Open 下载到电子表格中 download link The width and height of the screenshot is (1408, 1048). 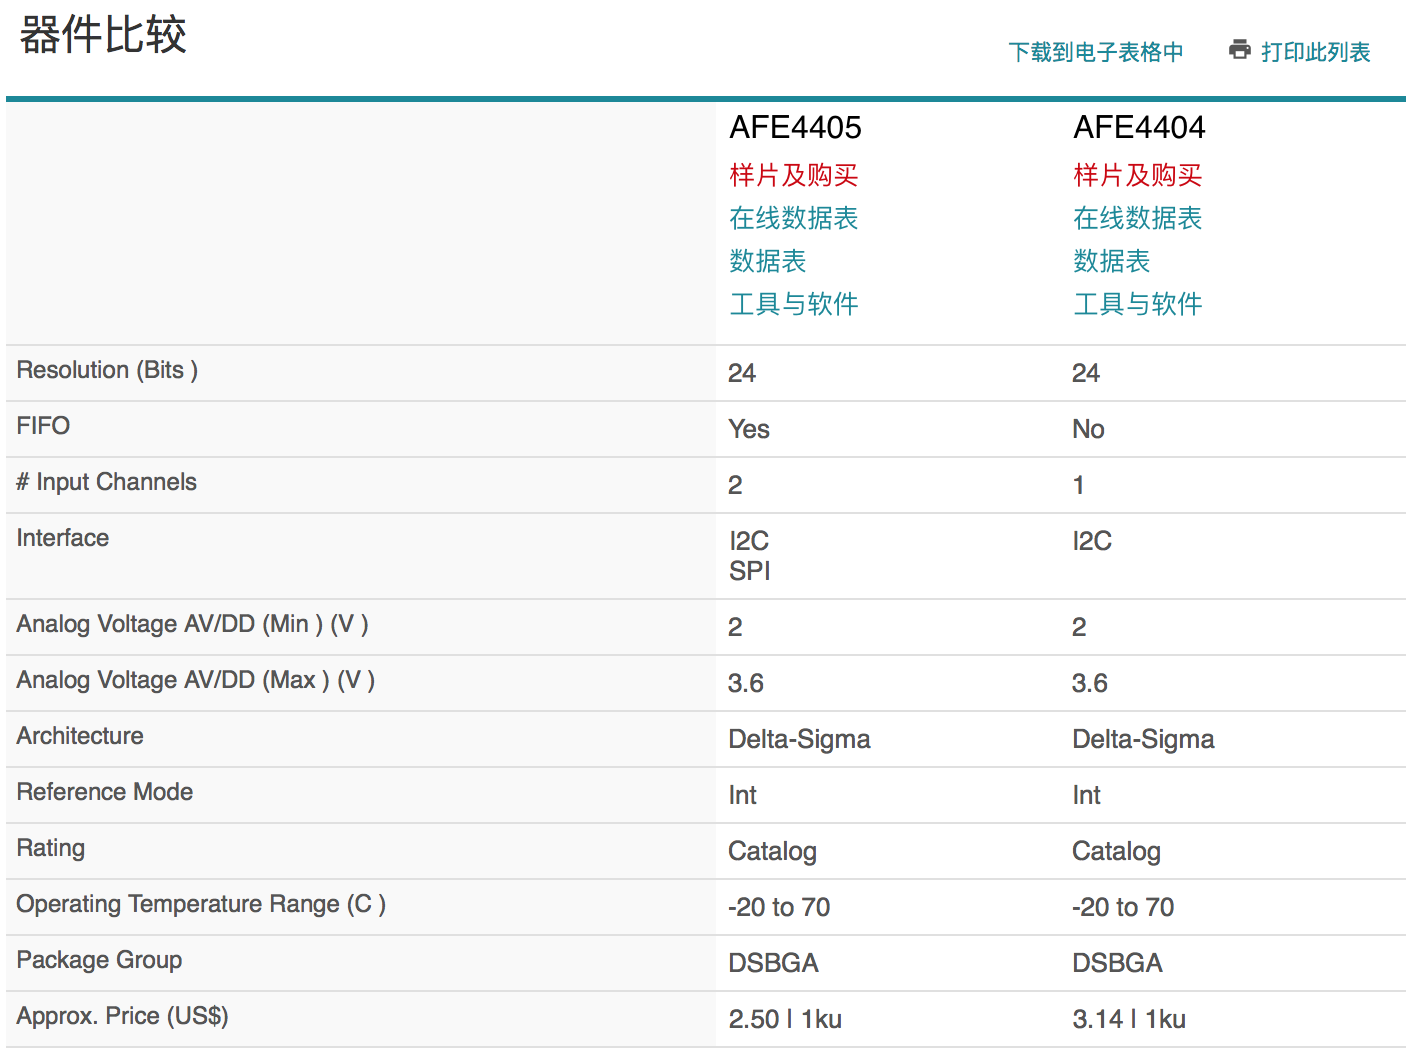click(1095, 52)
